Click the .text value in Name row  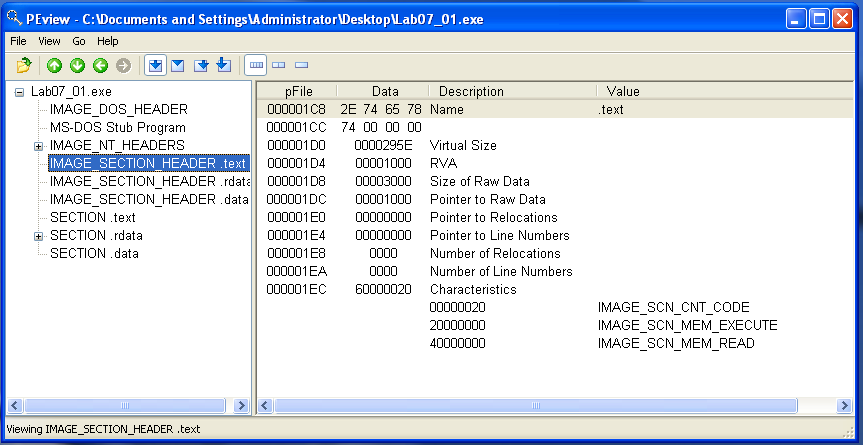(610, 109)
